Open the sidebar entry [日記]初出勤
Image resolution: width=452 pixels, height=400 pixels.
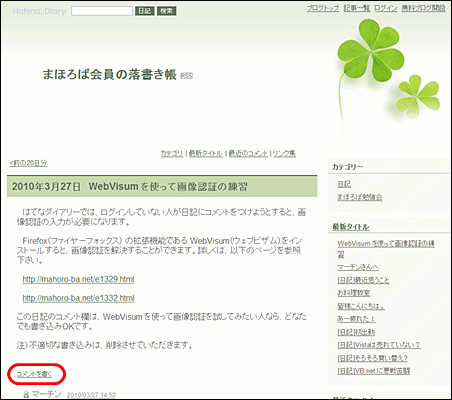pos(356,332)
